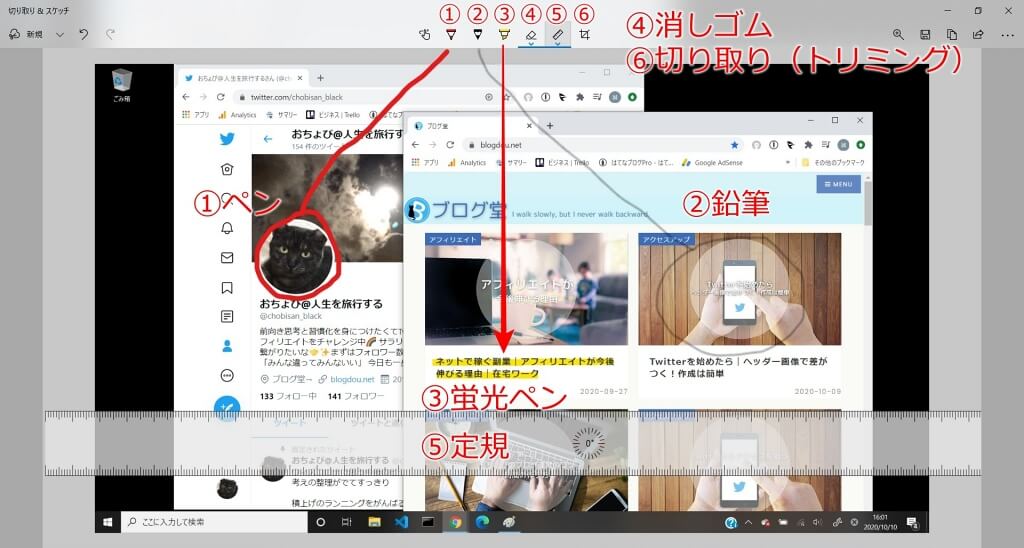Reload the Twitter browser page
Viewport: 1024px width, 548px height.
click(x=221, y=97)
